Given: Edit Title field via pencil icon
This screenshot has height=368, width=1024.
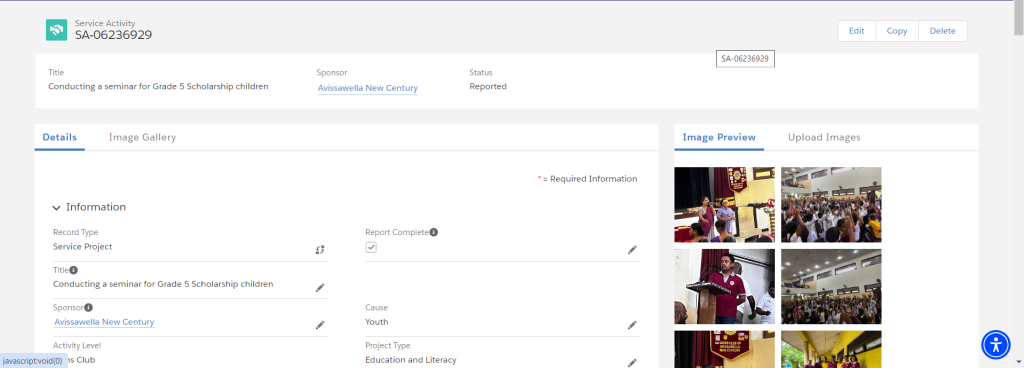Looking at the screenshot, I should coord(320,287).
